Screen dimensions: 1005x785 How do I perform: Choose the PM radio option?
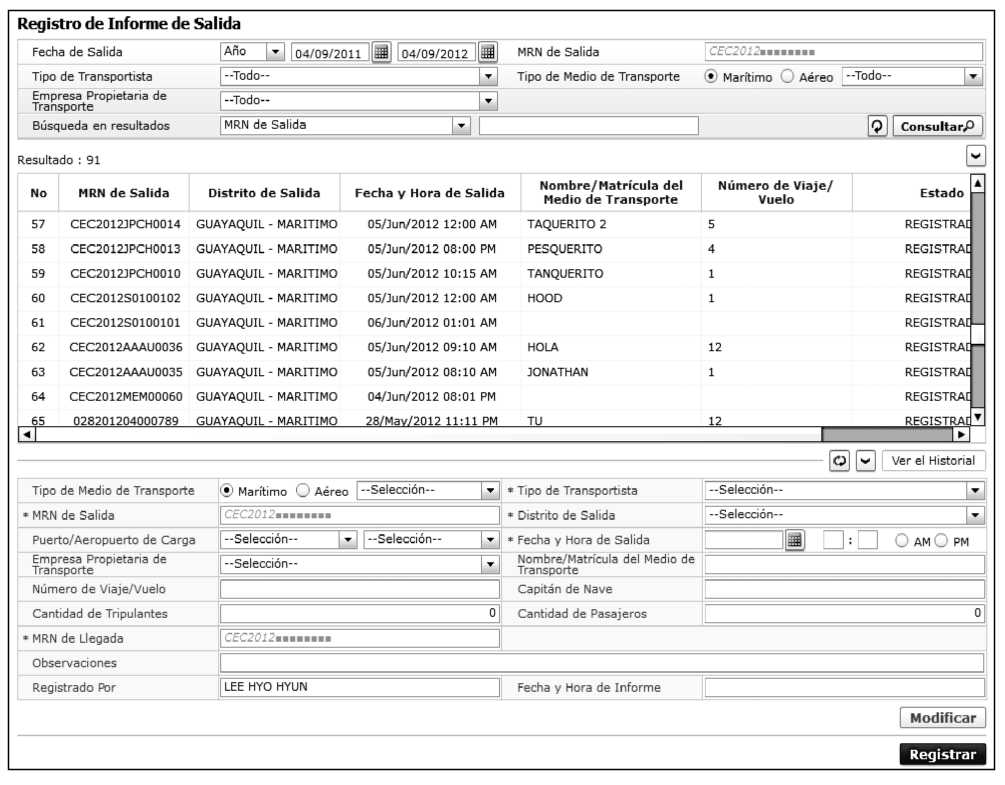[941, 541]
